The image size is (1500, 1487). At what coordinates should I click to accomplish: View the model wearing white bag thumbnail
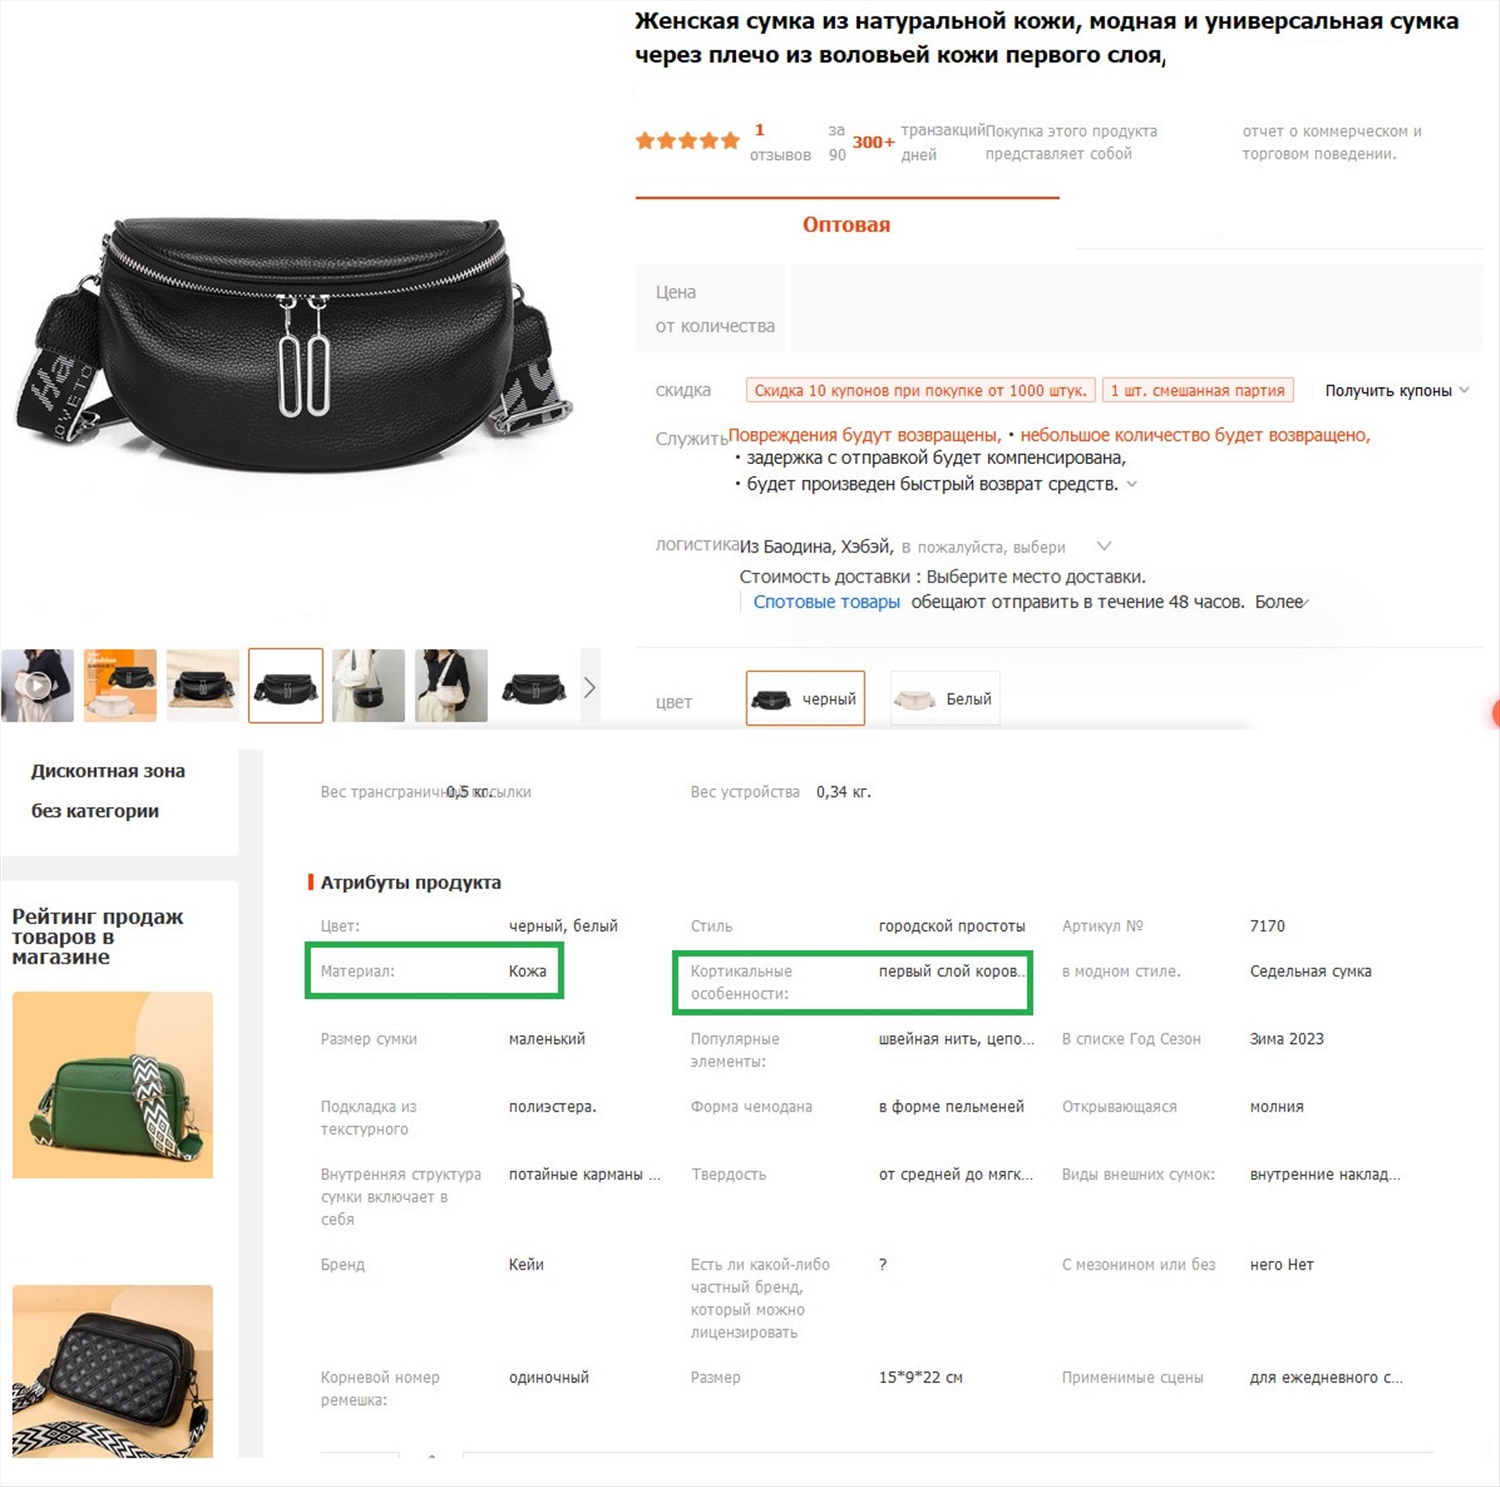[451, 686]
